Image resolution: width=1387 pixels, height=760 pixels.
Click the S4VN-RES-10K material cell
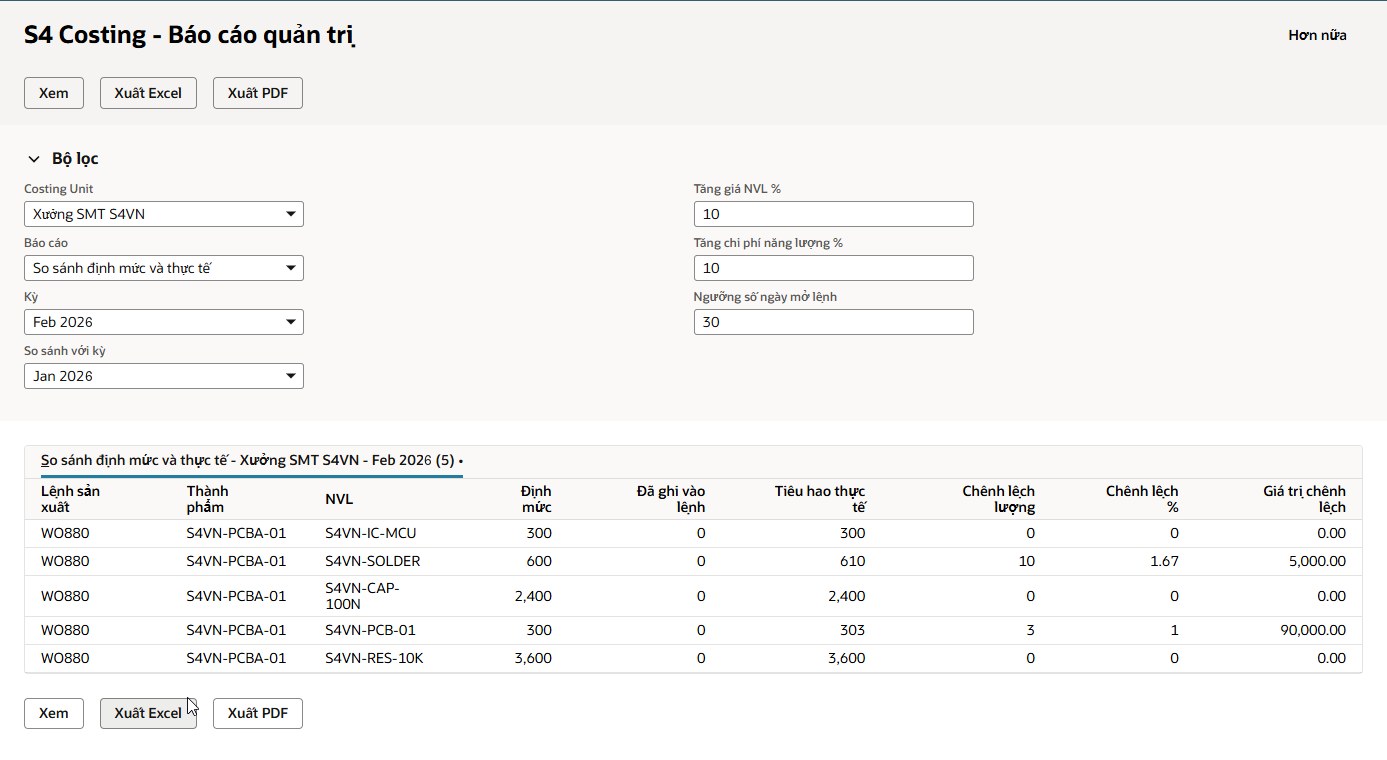coord(374,659)
